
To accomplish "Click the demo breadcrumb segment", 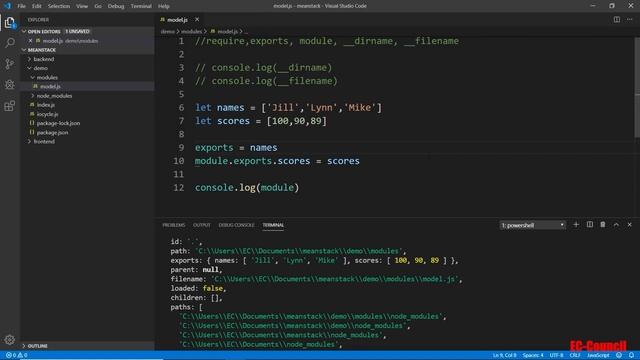I will click(167, 31).
